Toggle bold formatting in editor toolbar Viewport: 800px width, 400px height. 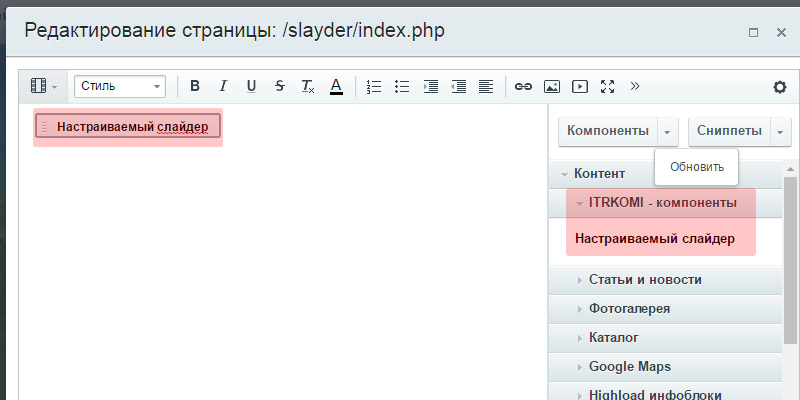pyautogui.click(x=195, y=86)
